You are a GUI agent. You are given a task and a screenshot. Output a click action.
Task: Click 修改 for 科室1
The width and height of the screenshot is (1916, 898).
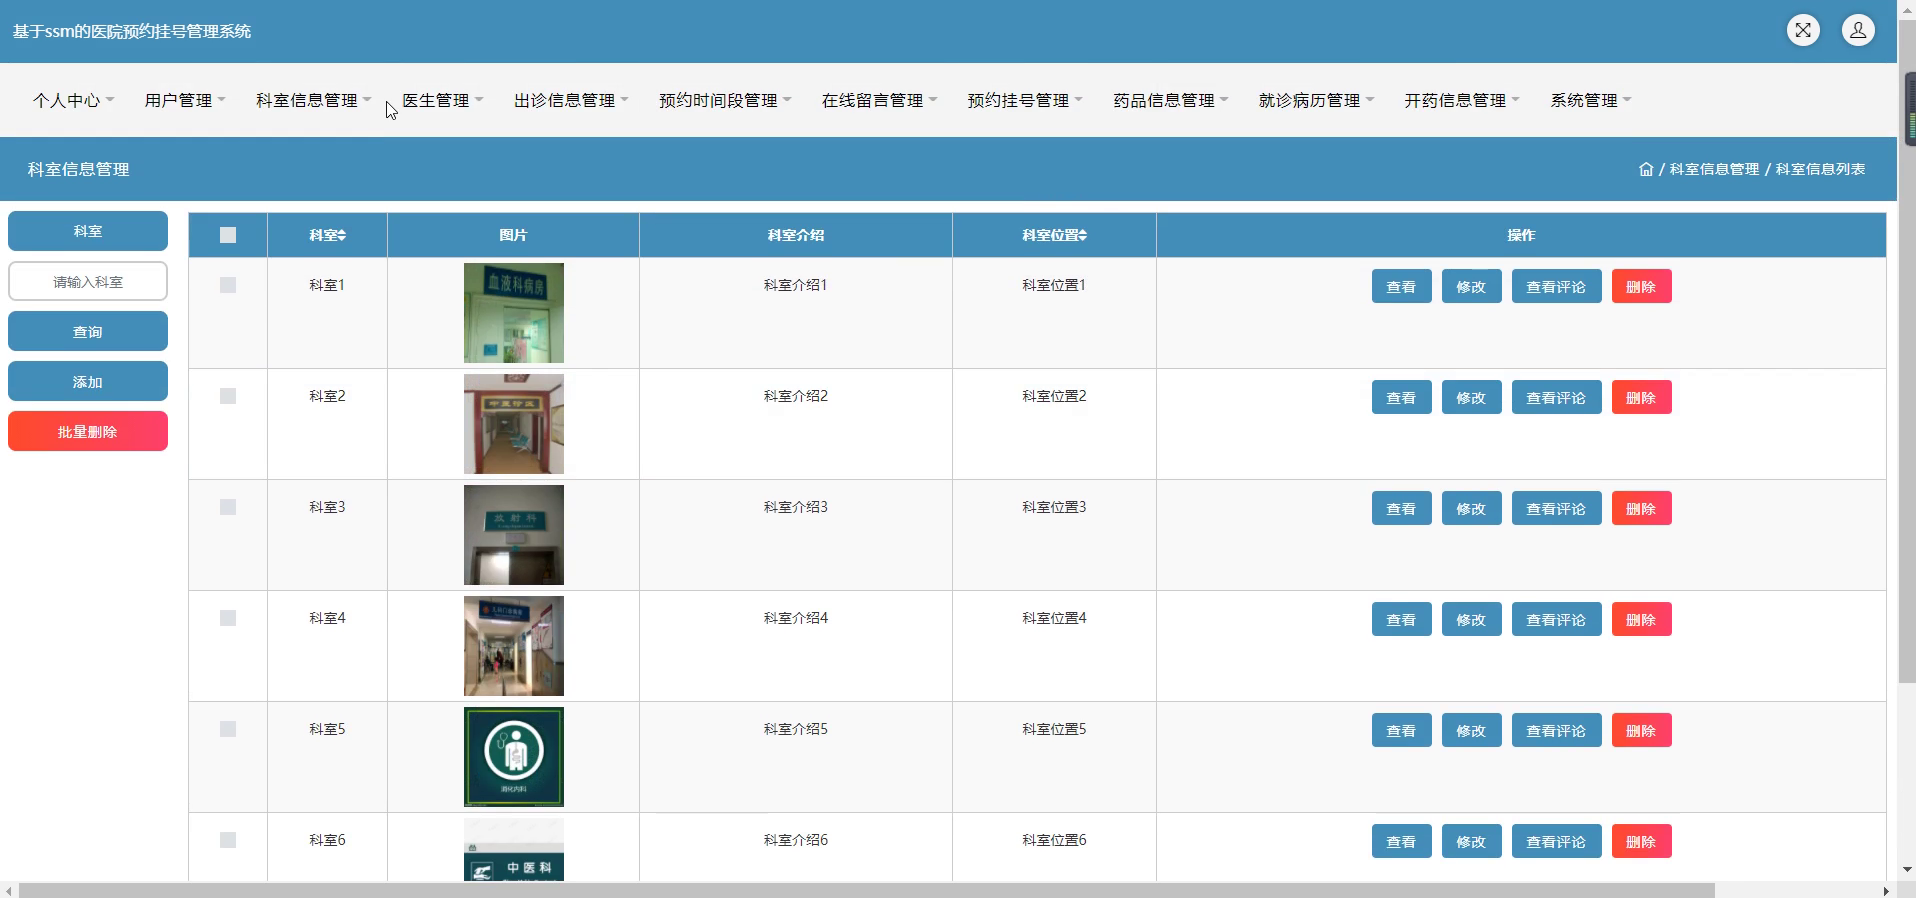(1471, 286)
